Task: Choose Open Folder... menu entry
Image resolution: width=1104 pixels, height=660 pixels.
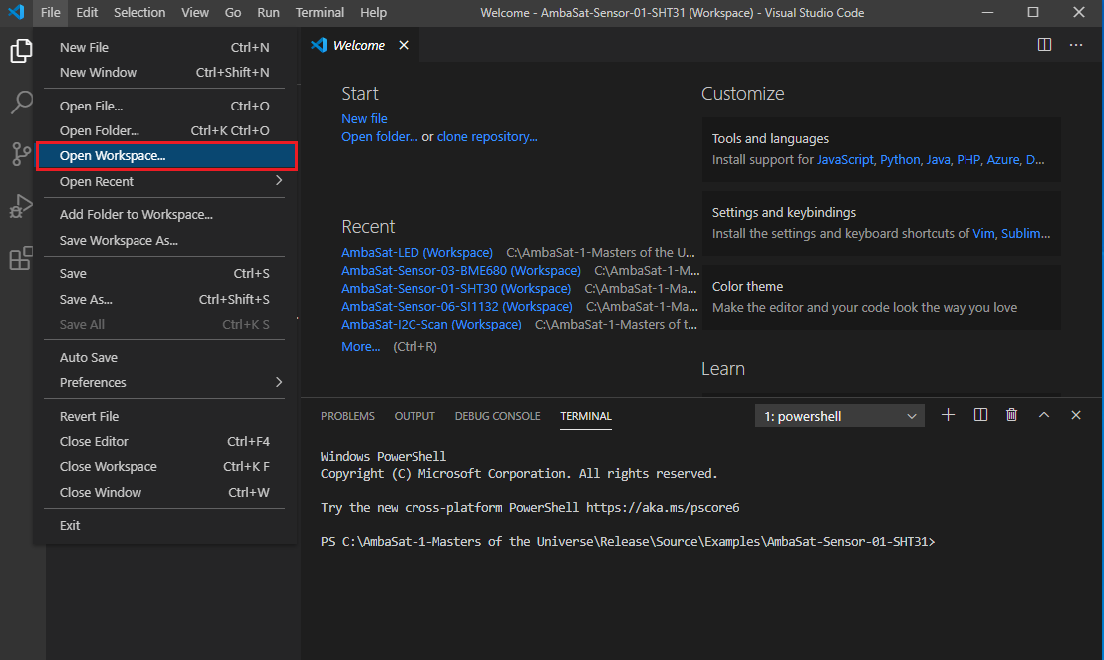Action: [166, 130]
